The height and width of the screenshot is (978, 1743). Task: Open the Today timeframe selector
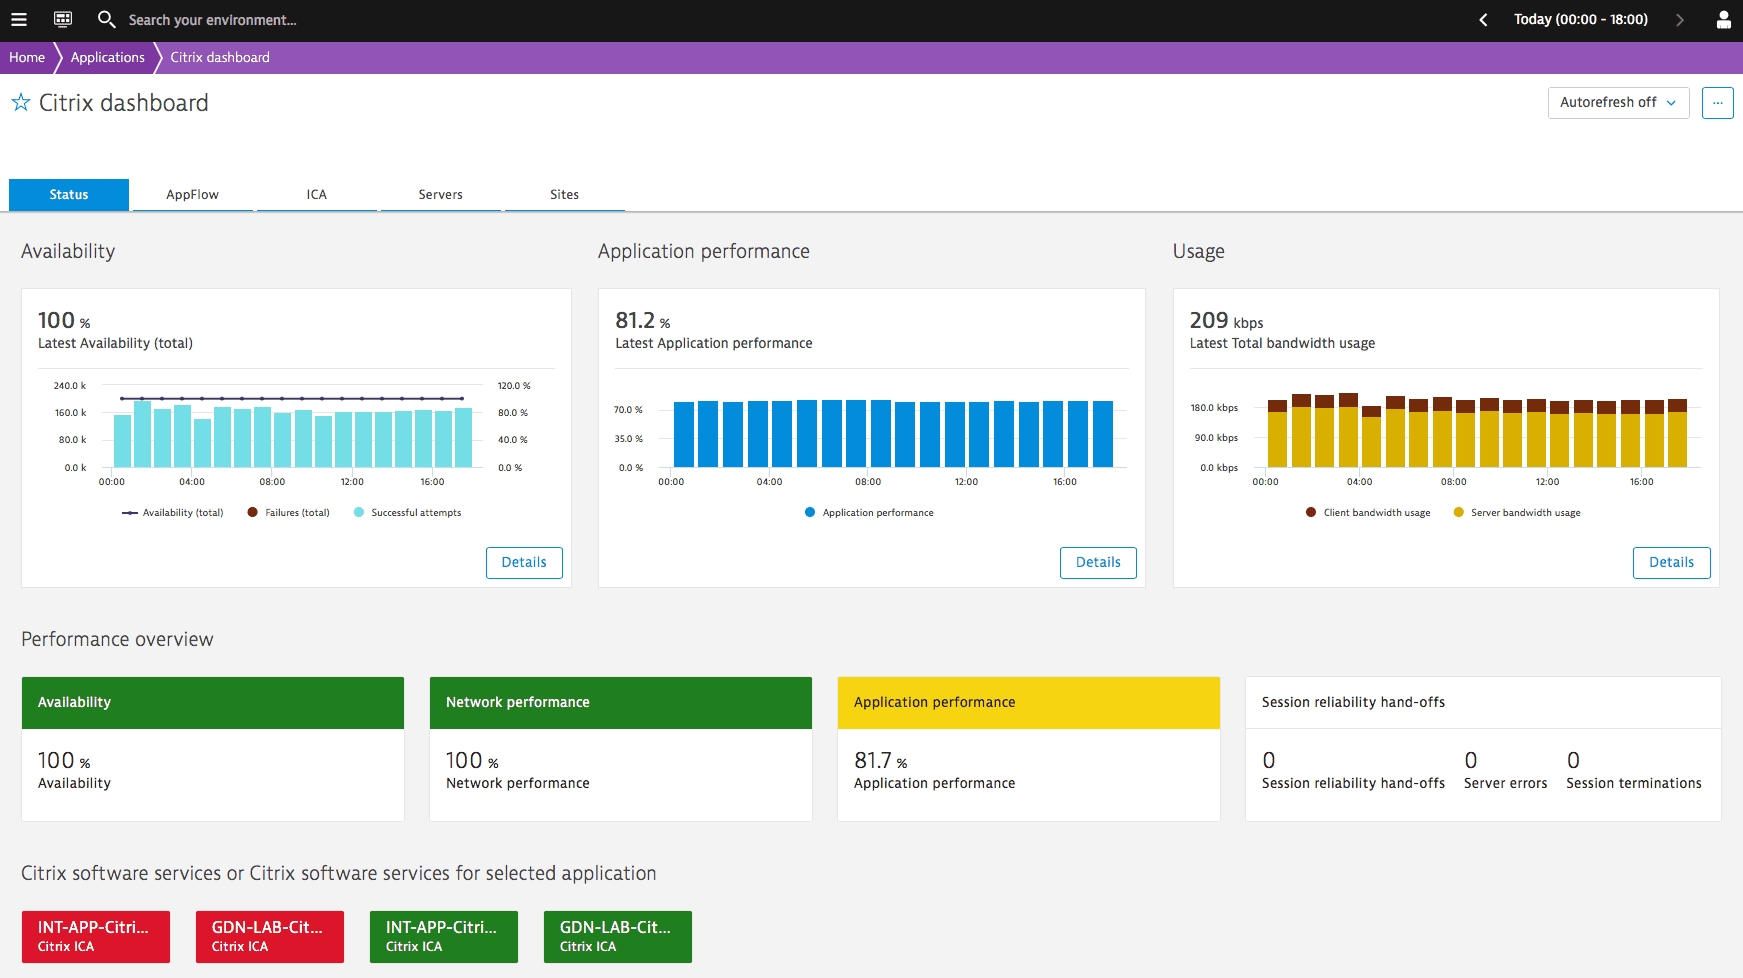[x=1580, y=19]
